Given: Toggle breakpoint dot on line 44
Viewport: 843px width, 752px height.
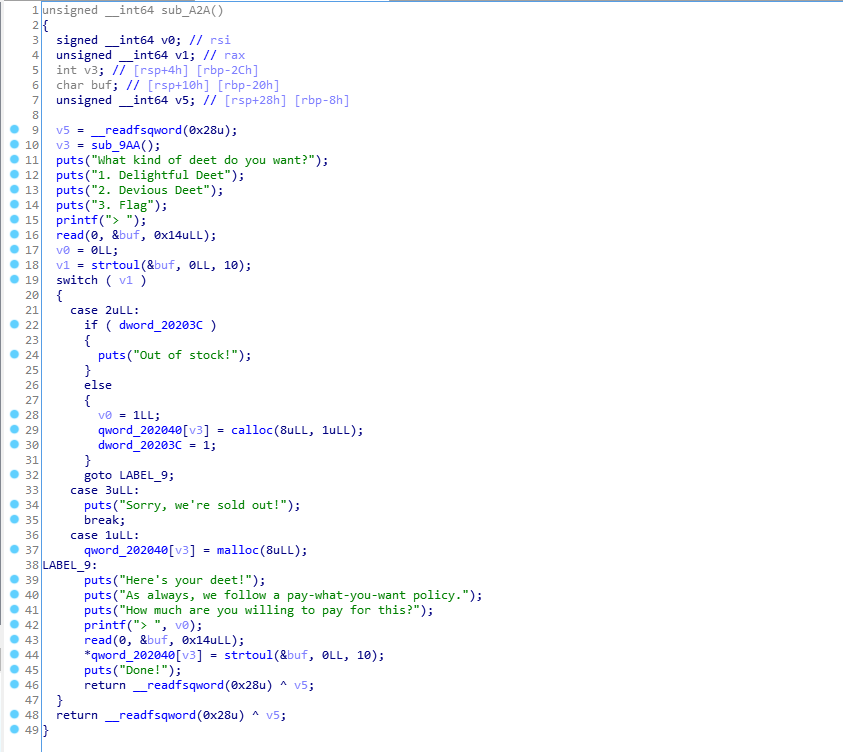Looking at the screenshot, I should 15,654.
